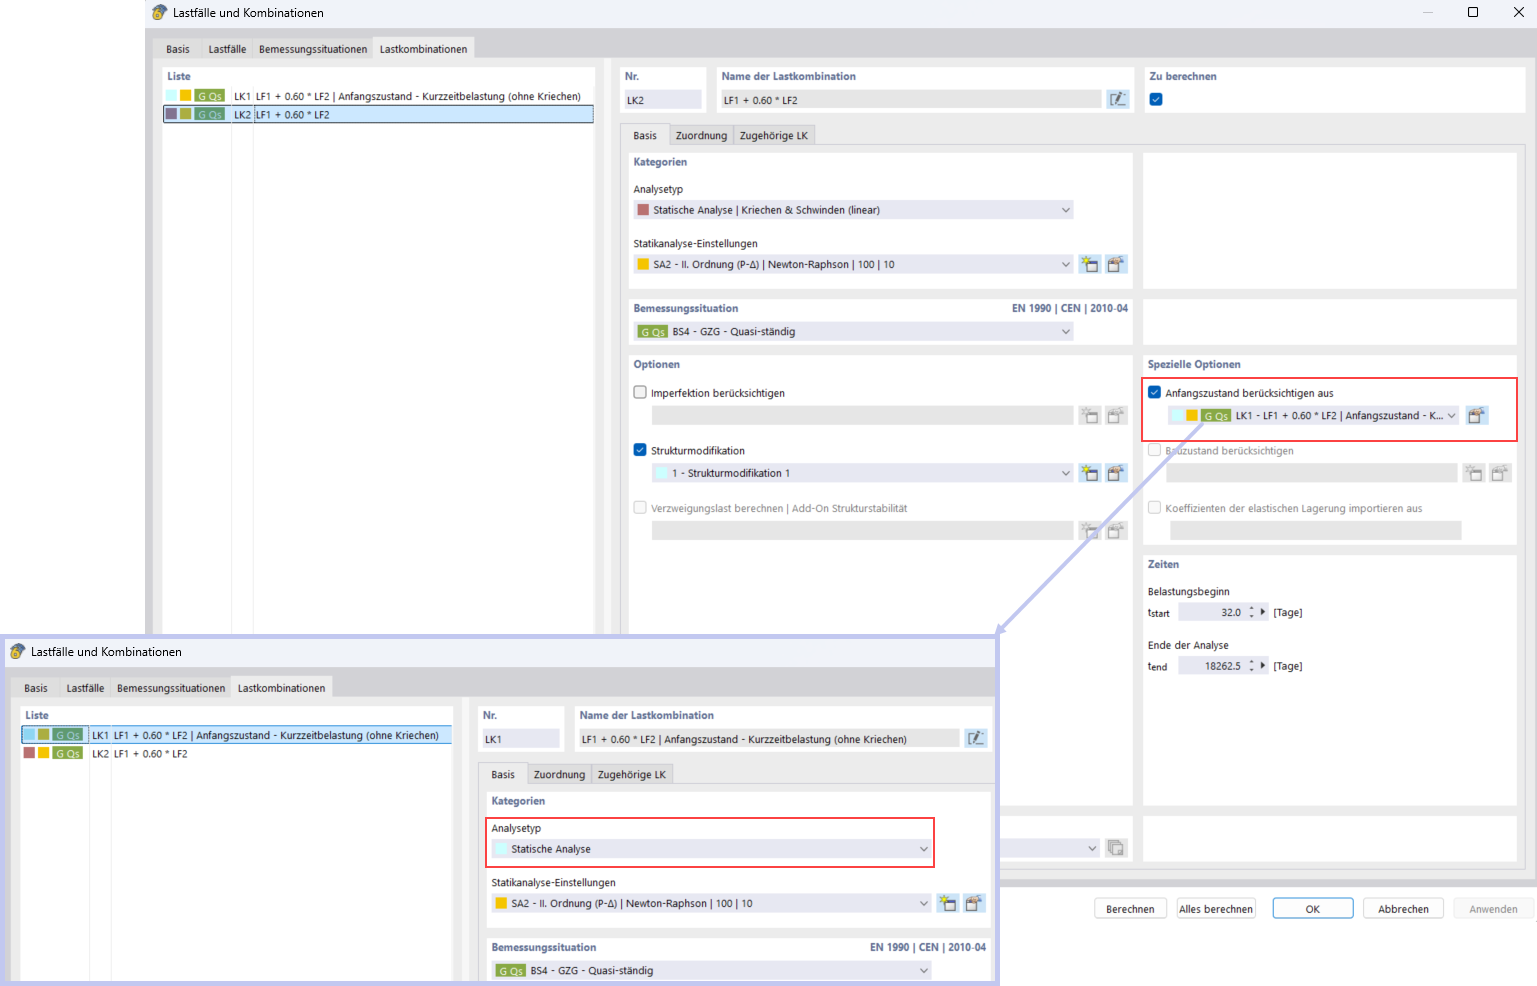
Task: Open Anfangszustand LK1 dropdown
Action: click(1314, 415)
